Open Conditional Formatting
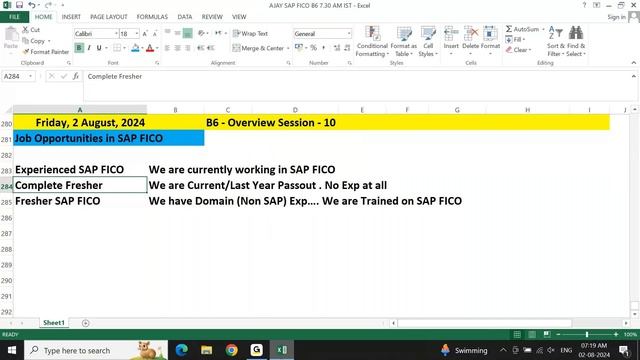 (372, 42)
